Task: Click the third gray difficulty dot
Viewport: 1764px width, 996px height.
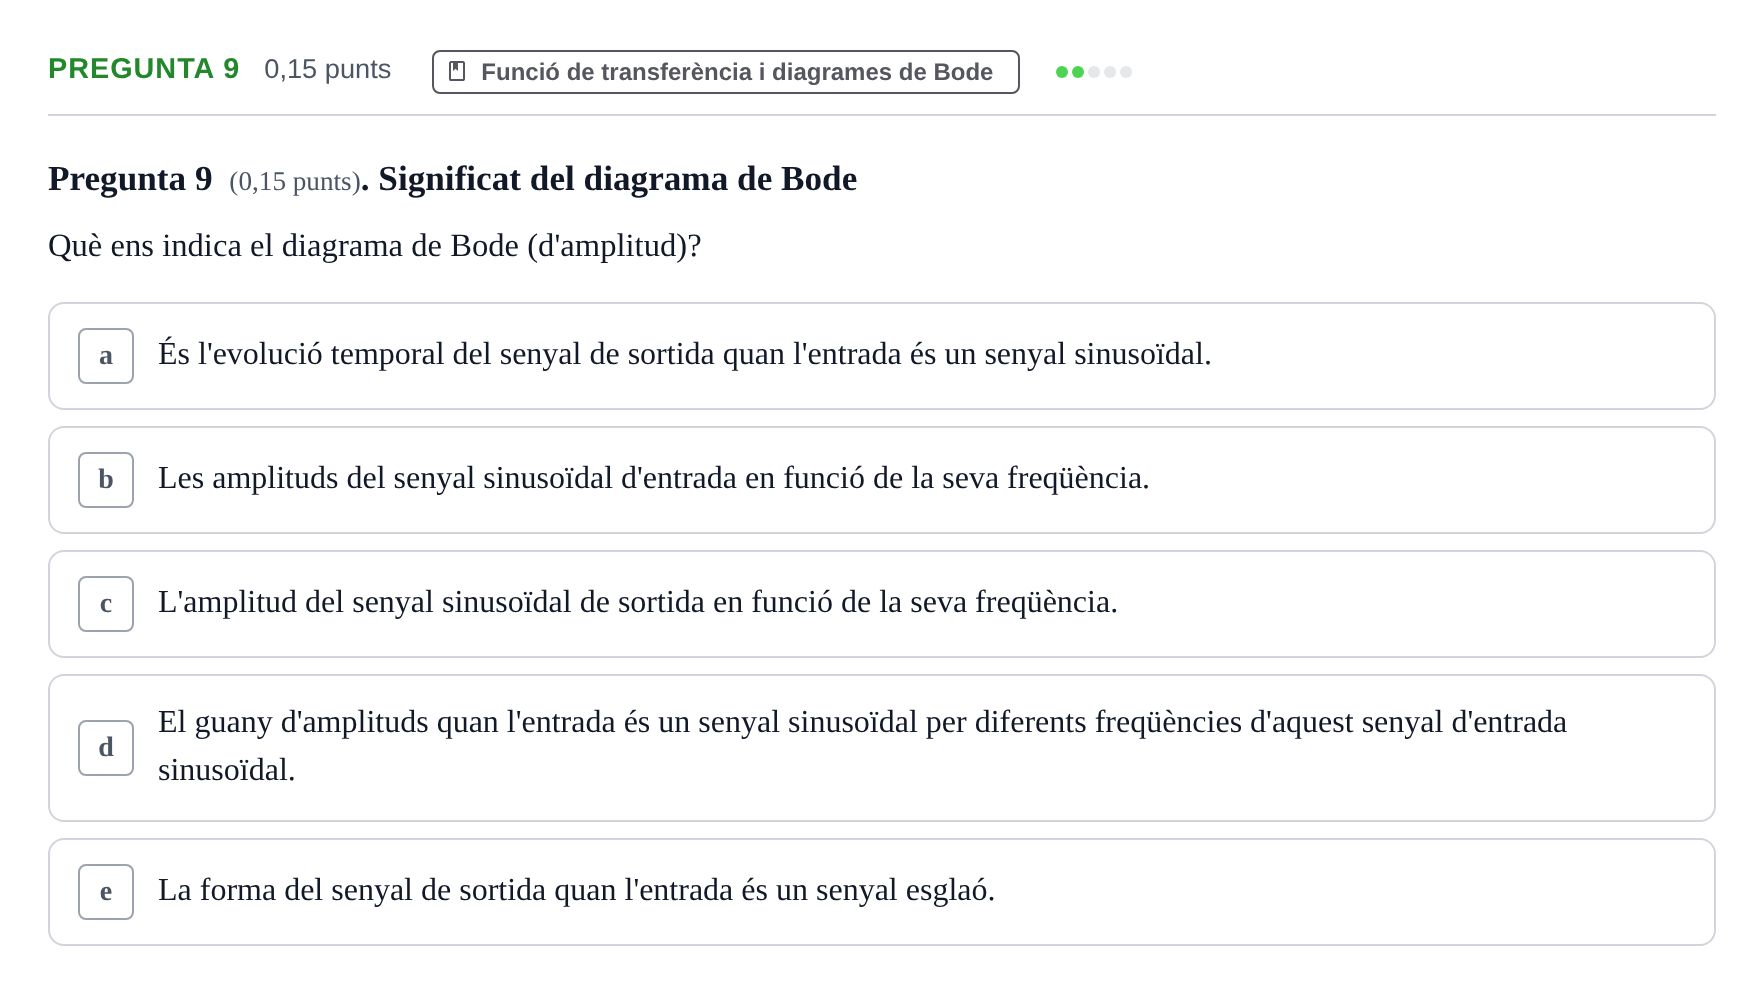Action: point(1094,72)
